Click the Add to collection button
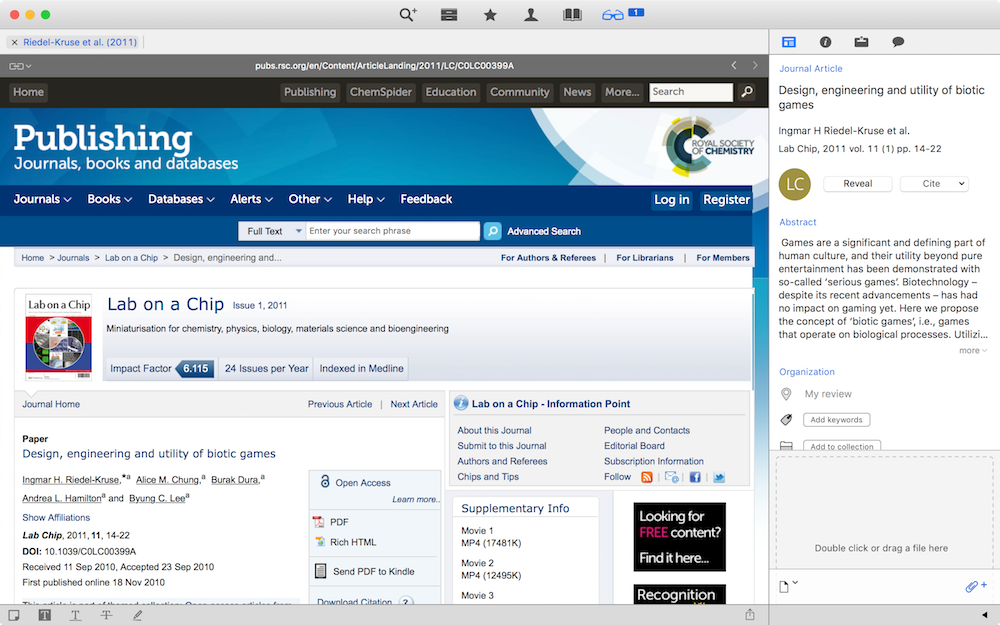Viewport: 1000px width, 625px height. point(842,446)
